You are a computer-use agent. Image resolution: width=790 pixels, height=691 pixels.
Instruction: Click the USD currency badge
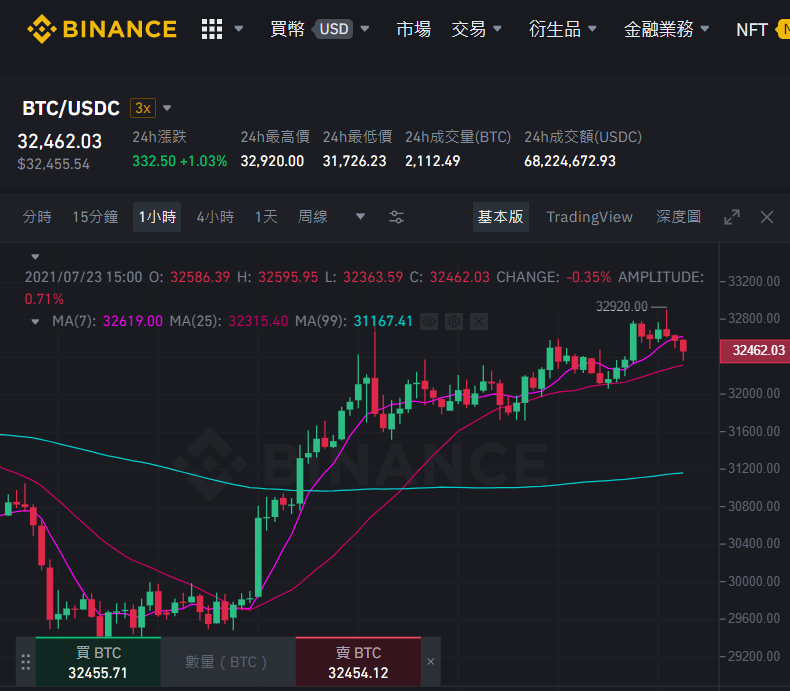[334, 29]
